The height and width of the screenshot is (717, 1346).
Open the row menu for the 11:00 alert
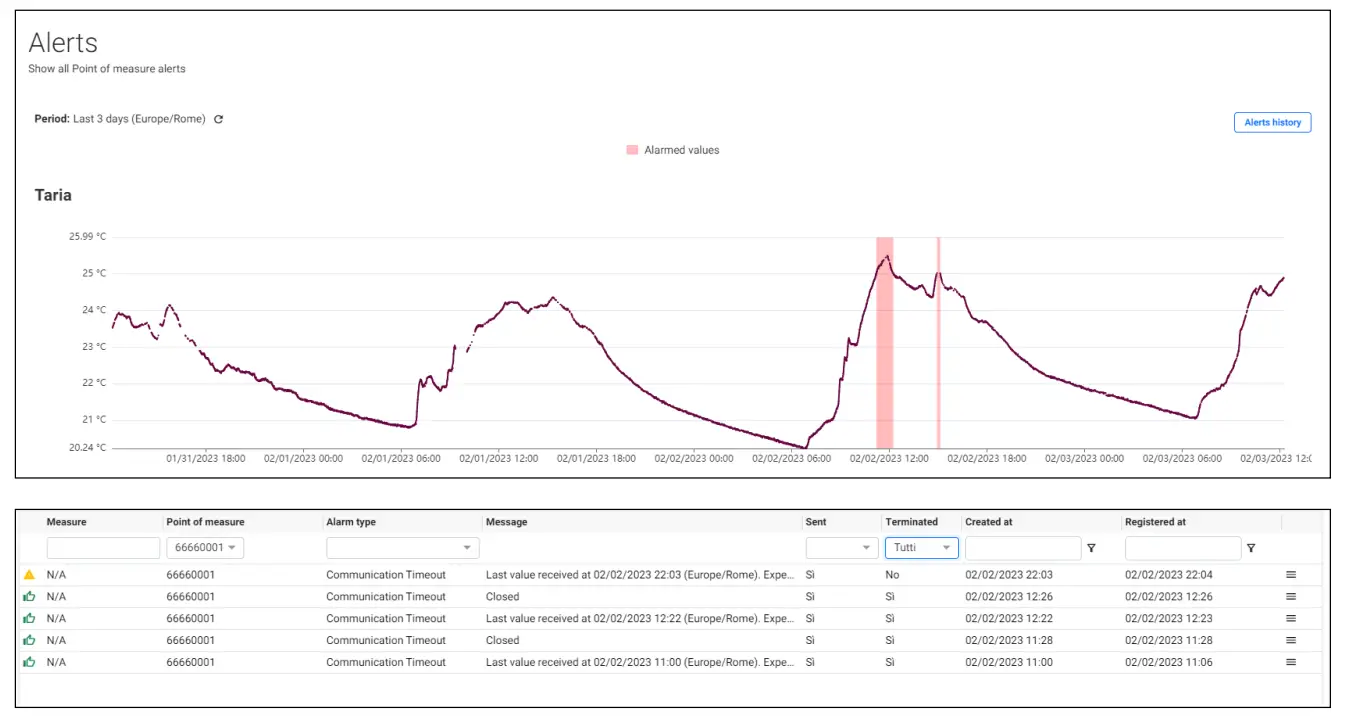pyautogui.click(x=1291, y=662)
